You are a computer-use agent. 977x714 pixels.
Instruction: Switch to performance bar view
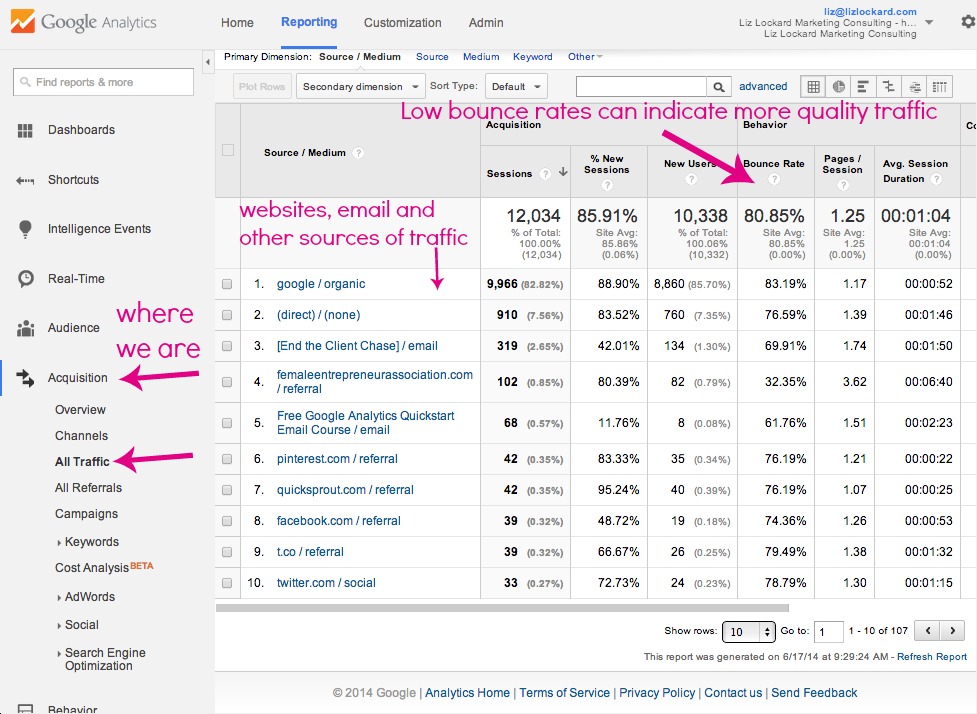click(x=864, y=87)
